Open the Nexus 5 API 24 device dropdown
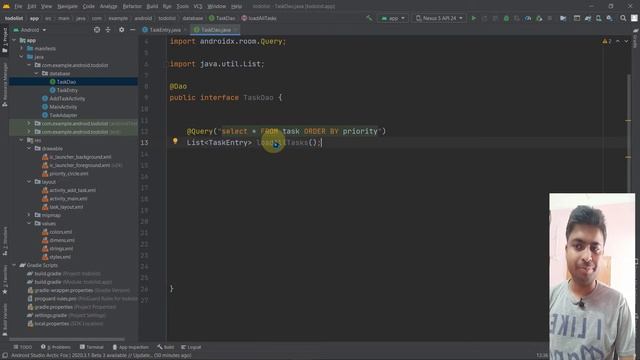640x360 pixels. [439, 18]
